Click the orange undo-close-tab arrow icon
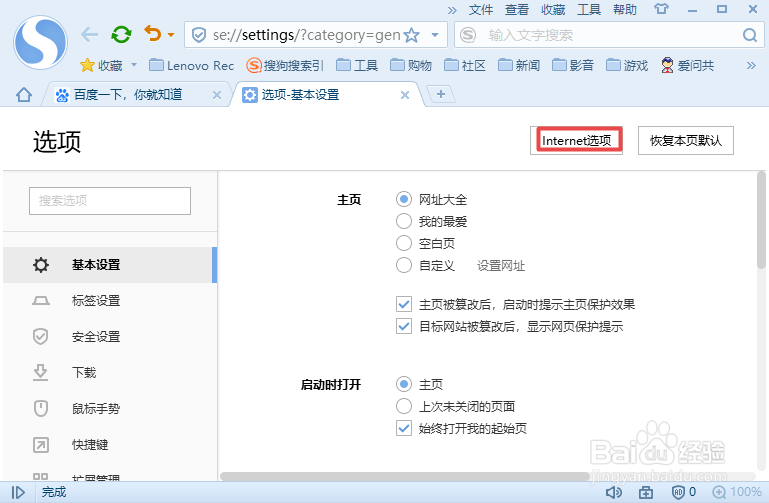This screenshot has height=503, width=769. (x=153, y=34)
